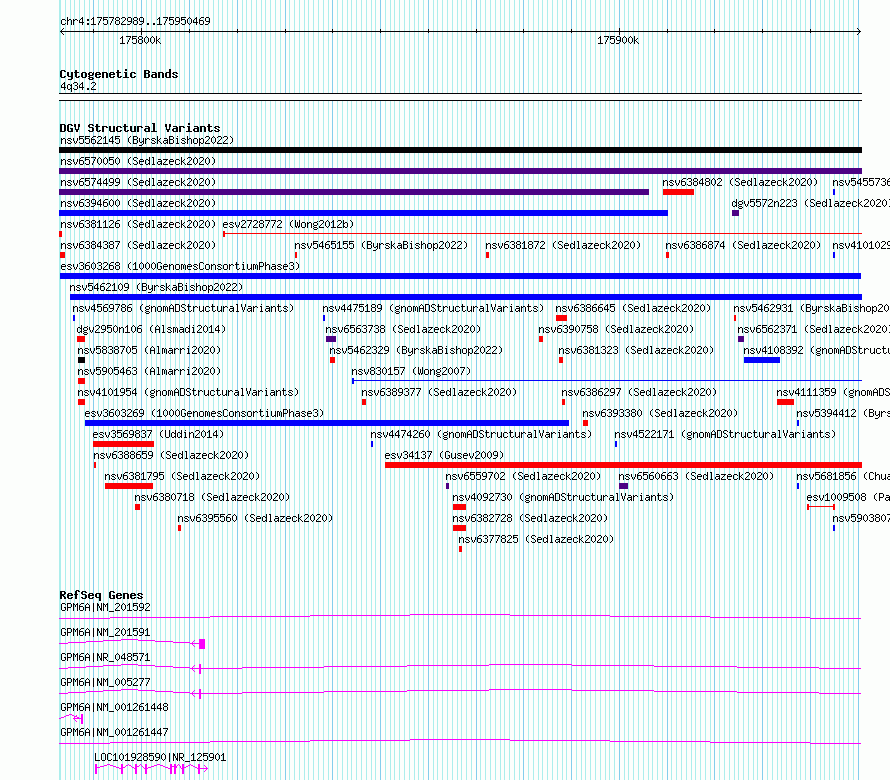Click the blue nsv4108392 variant bar
This screenshot has width=890, height=780.
[x=762, y=360]
